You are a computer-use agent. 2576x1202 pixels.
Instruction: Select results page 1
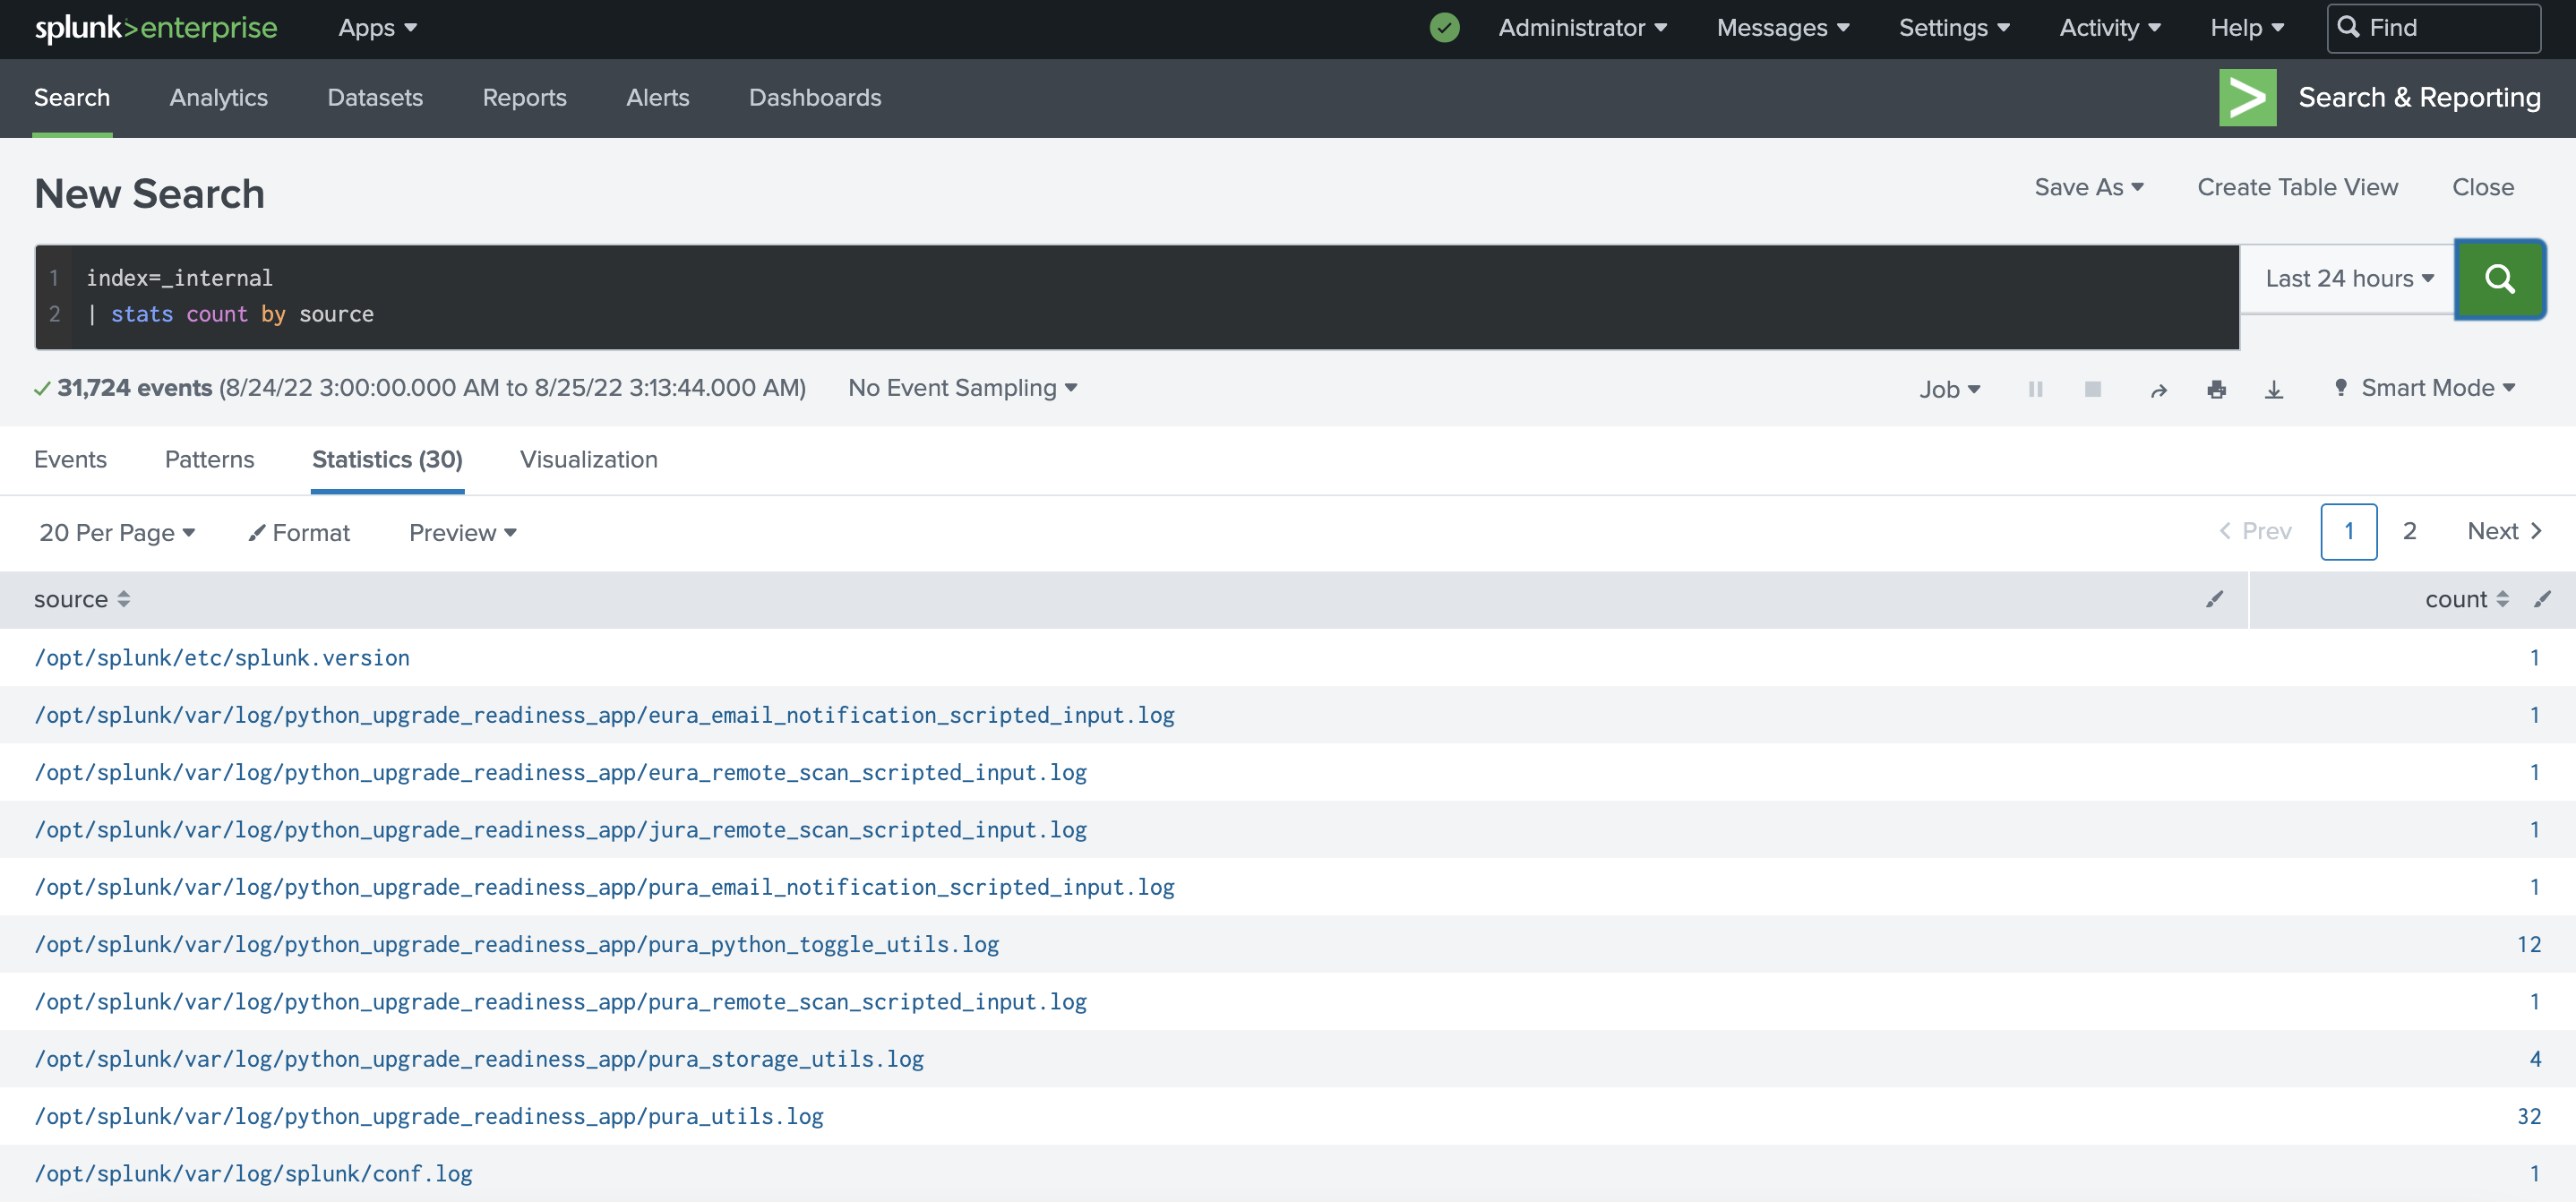(x=2348, y=531)
